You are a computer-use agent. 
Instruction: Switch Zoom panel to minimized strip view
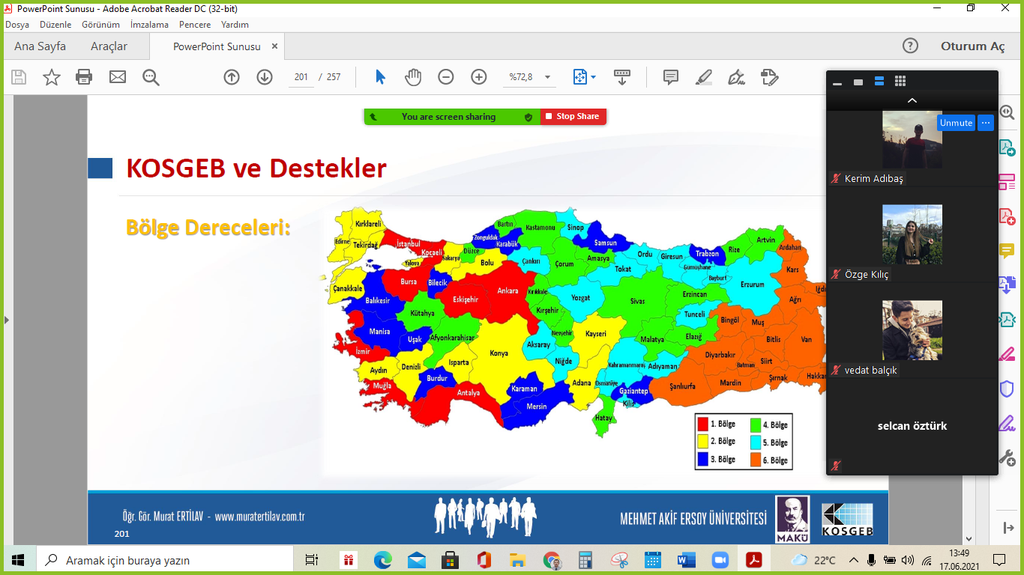click(837, 82)
